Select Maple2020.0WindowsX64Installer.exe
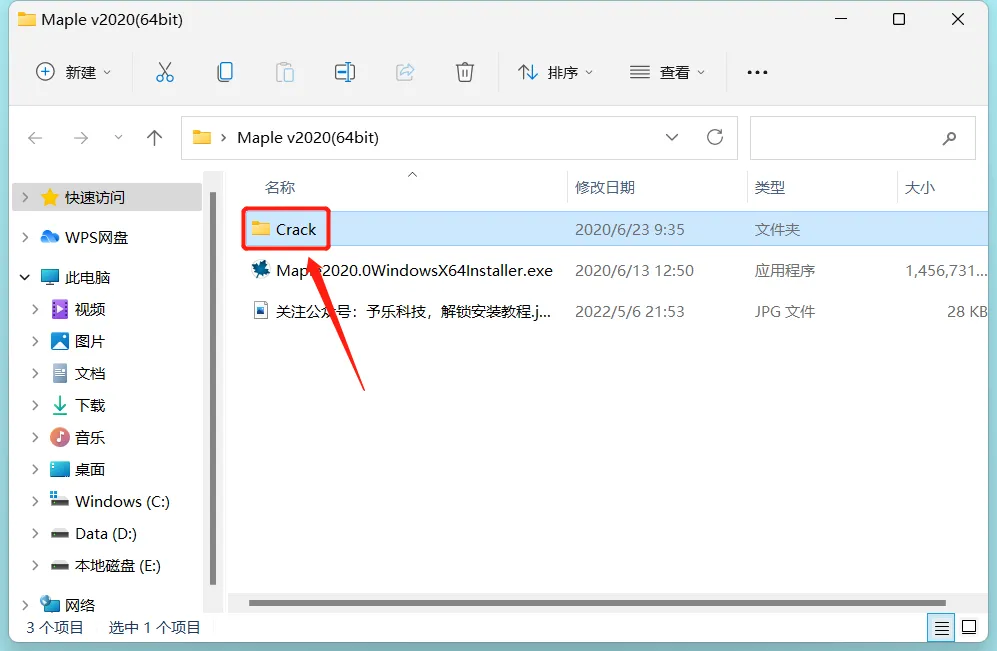Viewport: 997px width, 651px height. 400,270
